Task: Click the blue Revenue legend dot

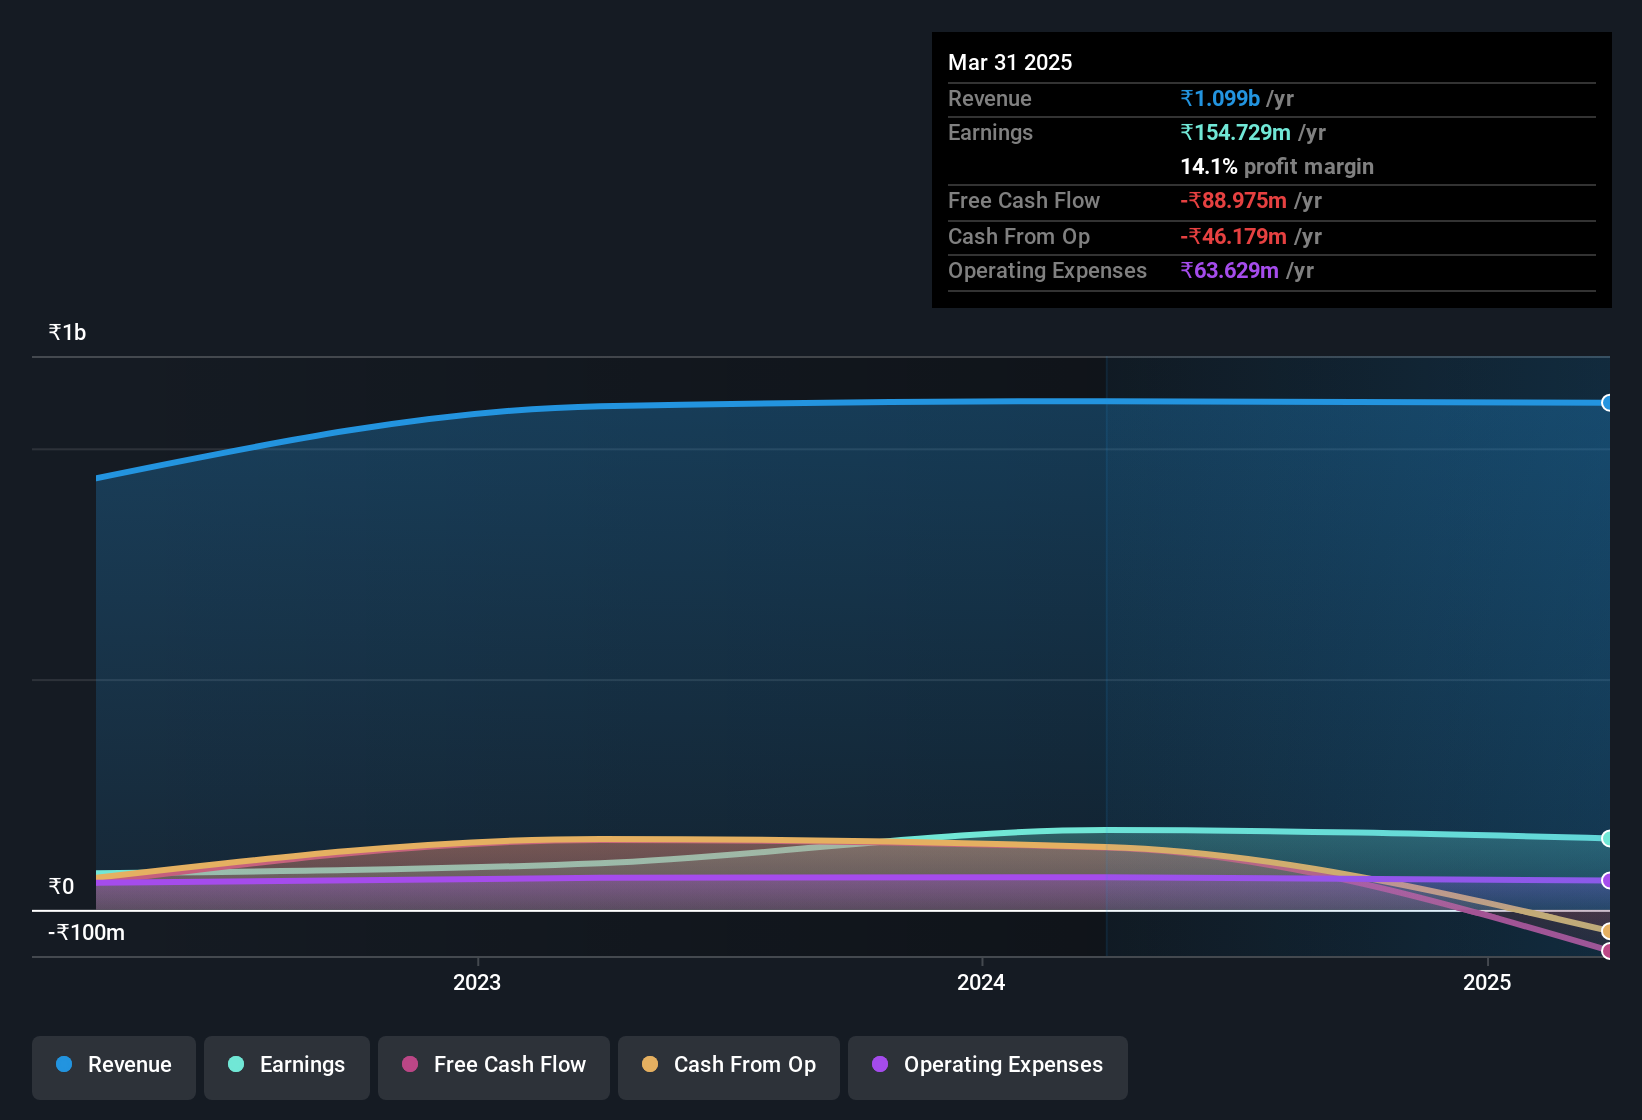Action: tap(64, 1064)
